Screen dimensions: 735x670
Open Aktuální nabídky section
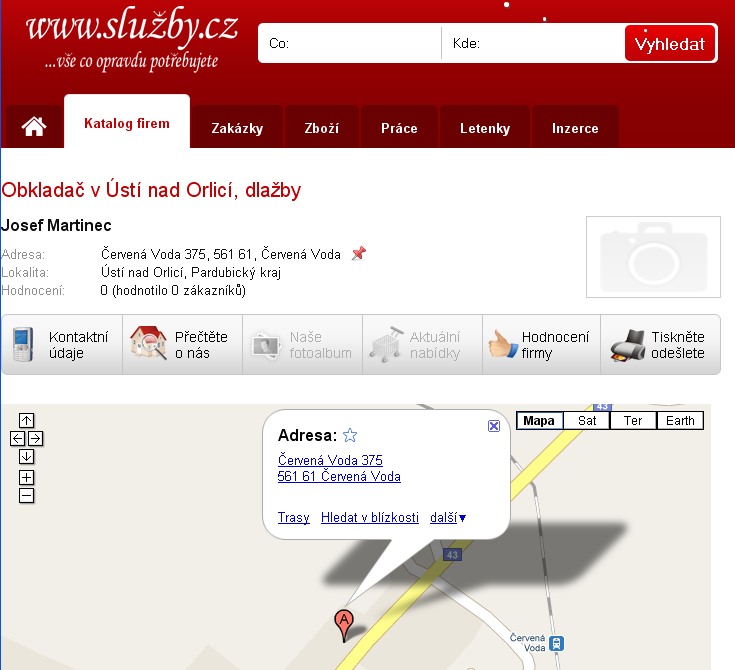[422, 345]
